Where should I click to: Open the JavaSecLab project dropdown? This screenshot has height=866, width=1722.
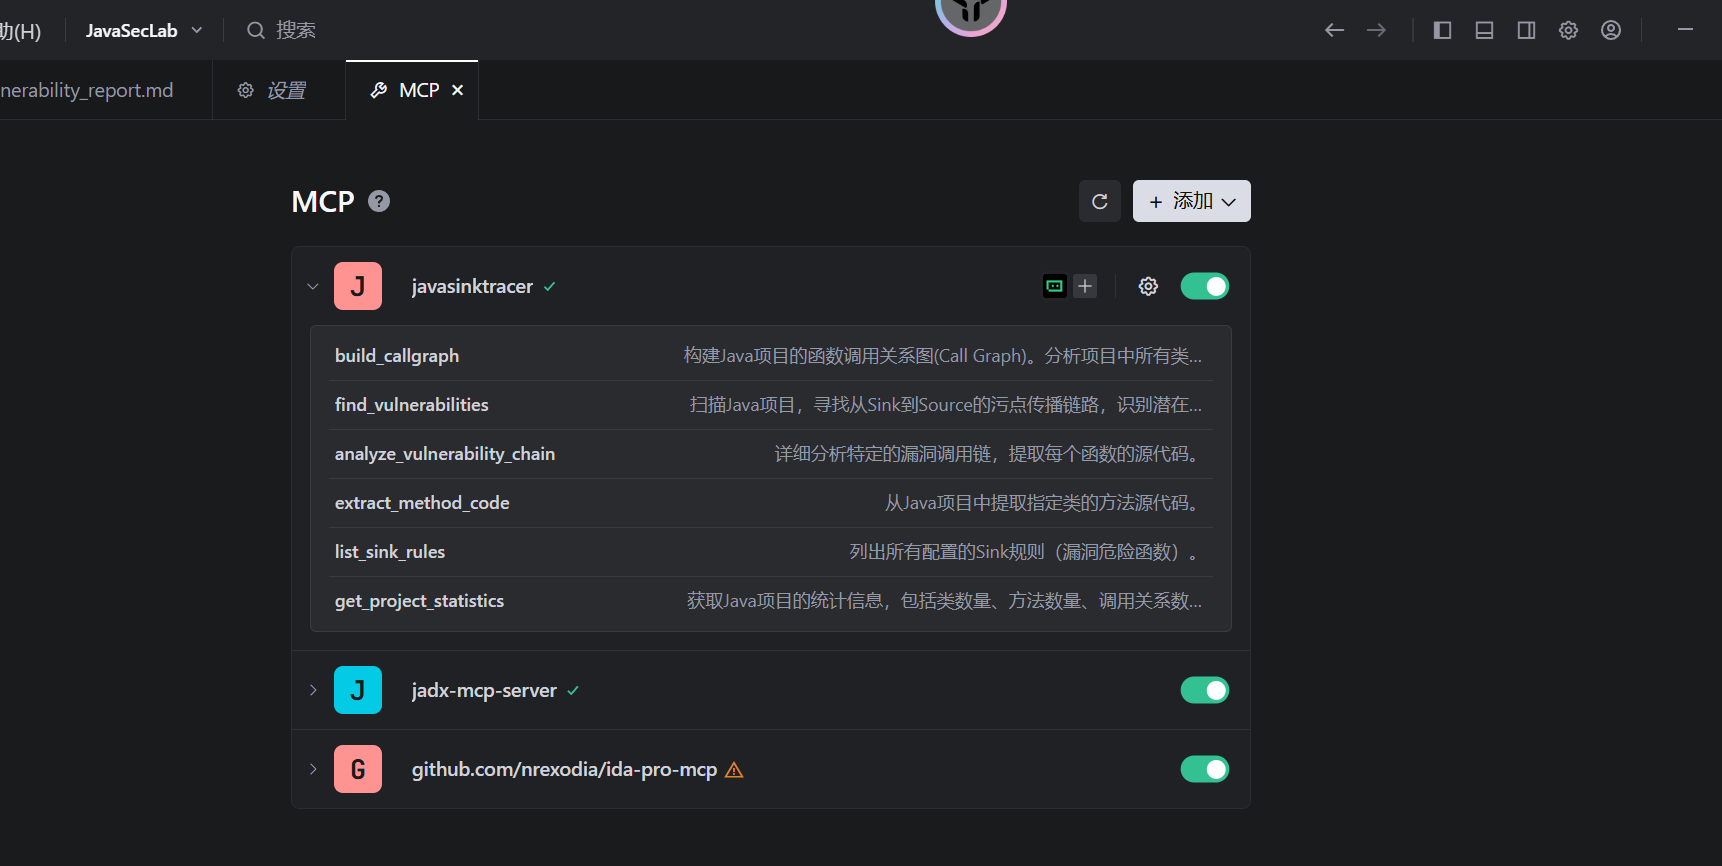[144, 30]
